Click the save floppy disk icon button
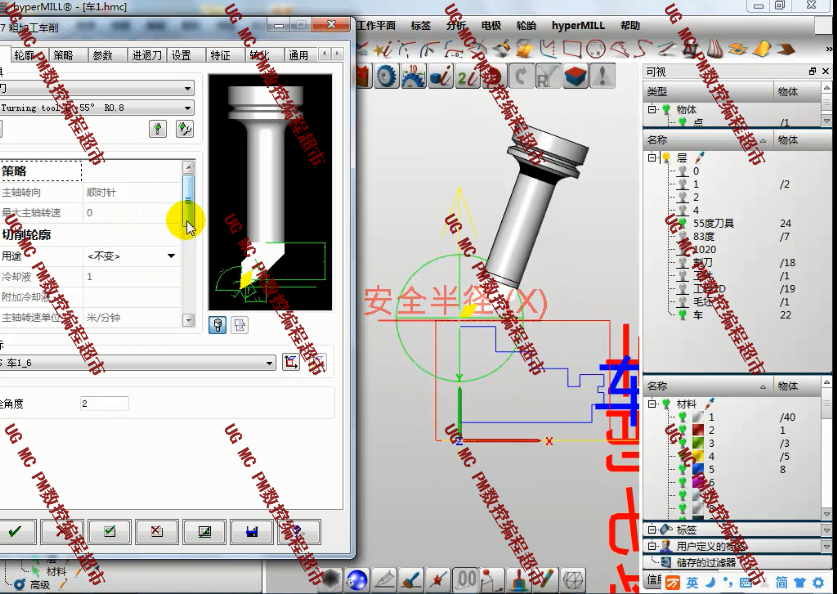837x594 pixels. coord(251,531)
